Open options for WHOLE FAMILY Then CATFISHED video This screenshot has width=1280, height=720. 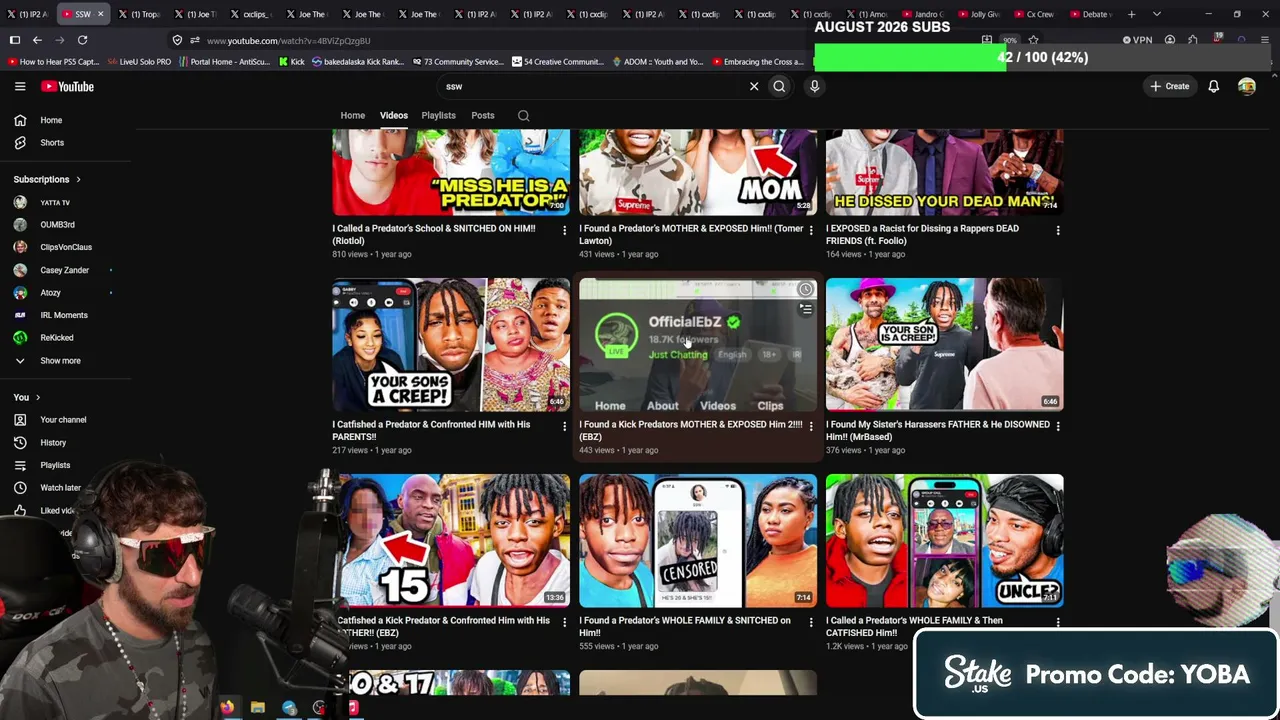[x=1058, y=623]
